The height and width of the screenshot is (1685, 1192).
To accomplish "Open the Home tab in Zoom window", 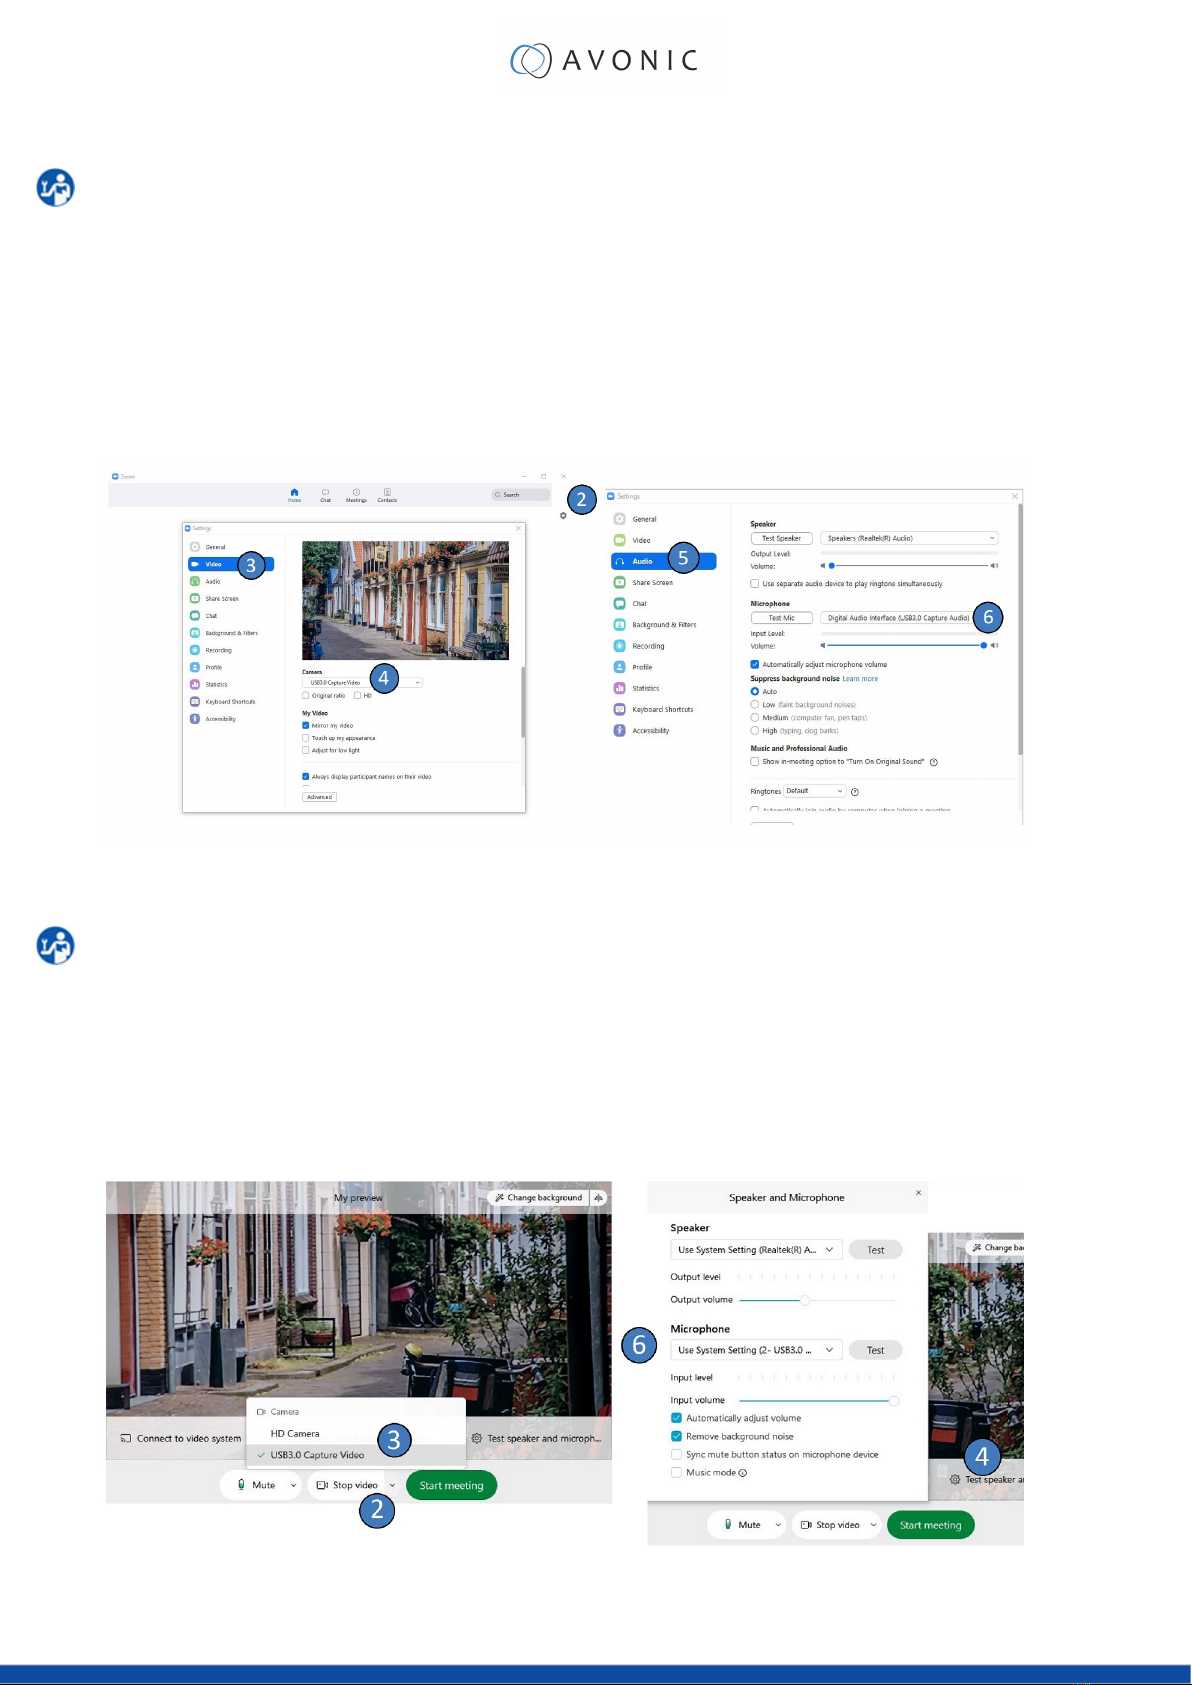I will 294,495.
